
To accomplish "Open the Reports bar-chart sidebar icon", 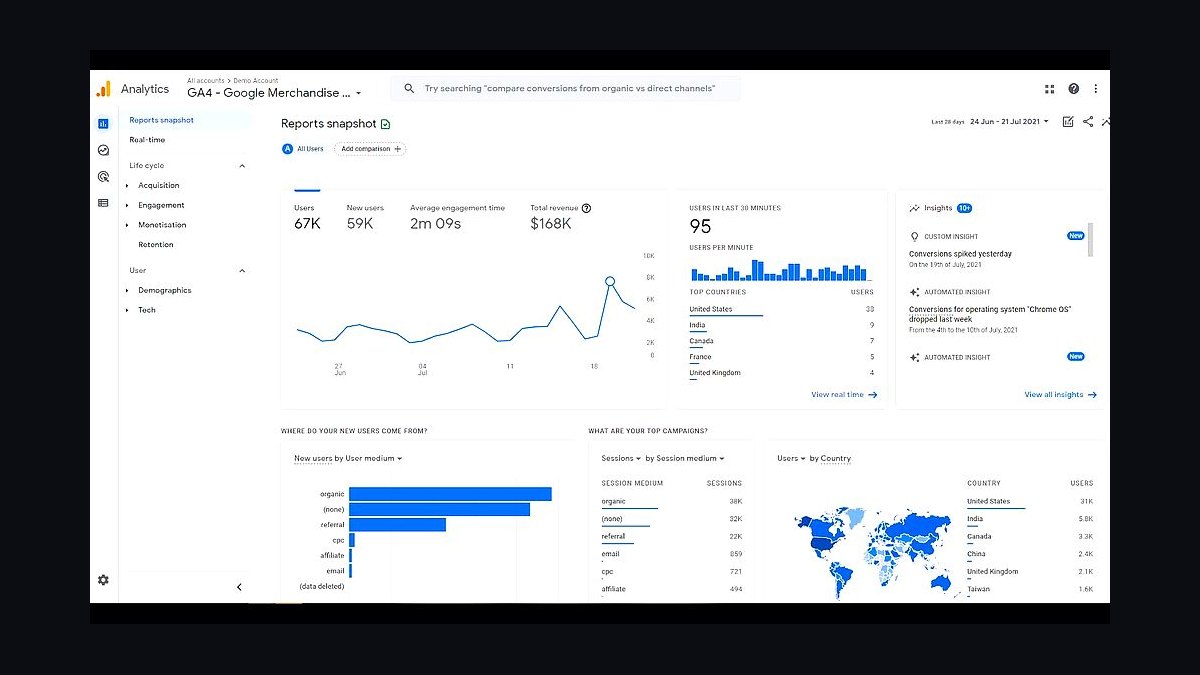I will tap(103, 124).
